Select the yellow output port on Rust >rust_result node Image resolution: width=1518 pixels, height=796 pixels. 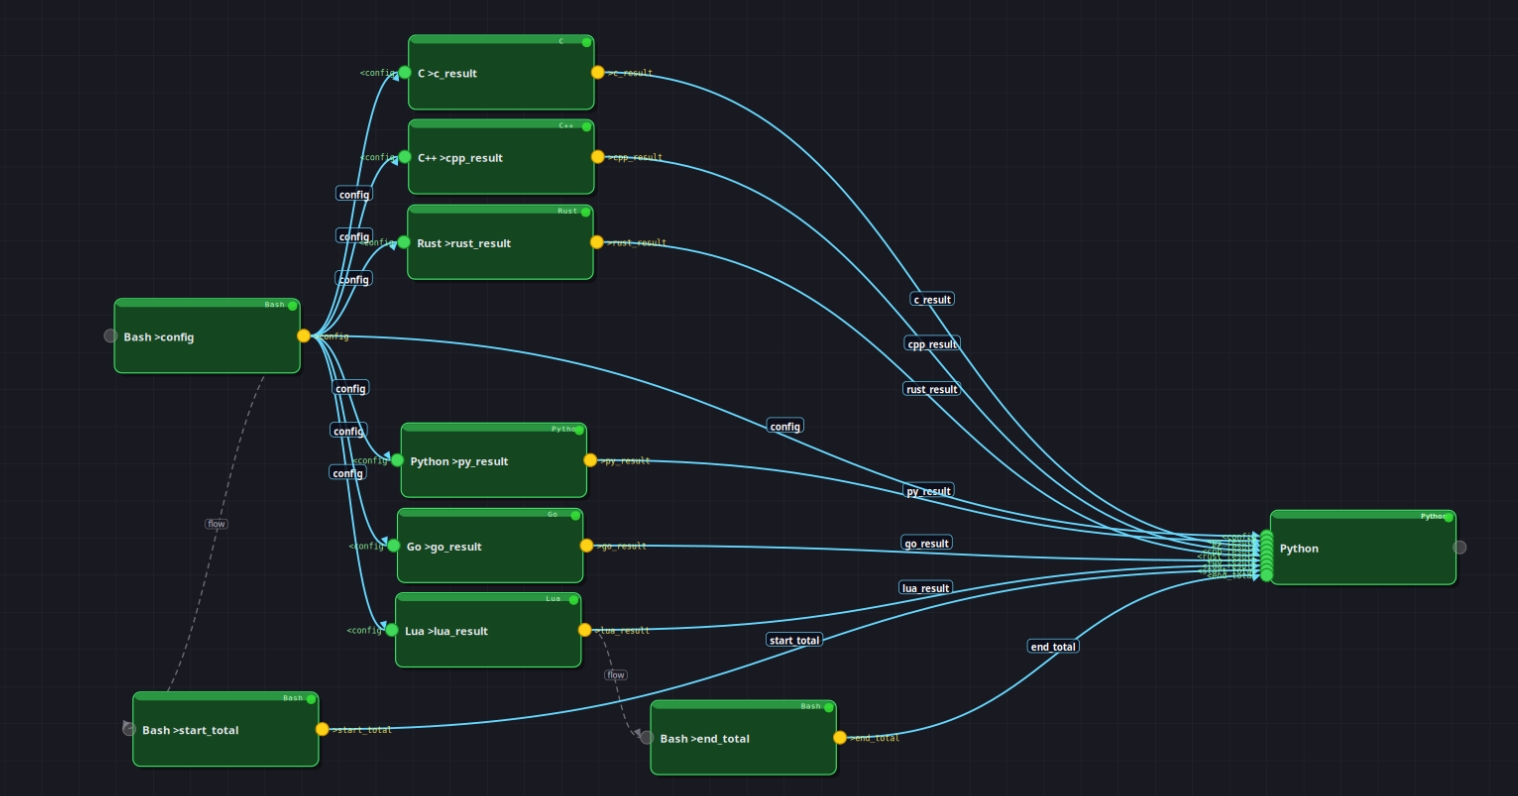pyautogui.click(x=594, y=242)
